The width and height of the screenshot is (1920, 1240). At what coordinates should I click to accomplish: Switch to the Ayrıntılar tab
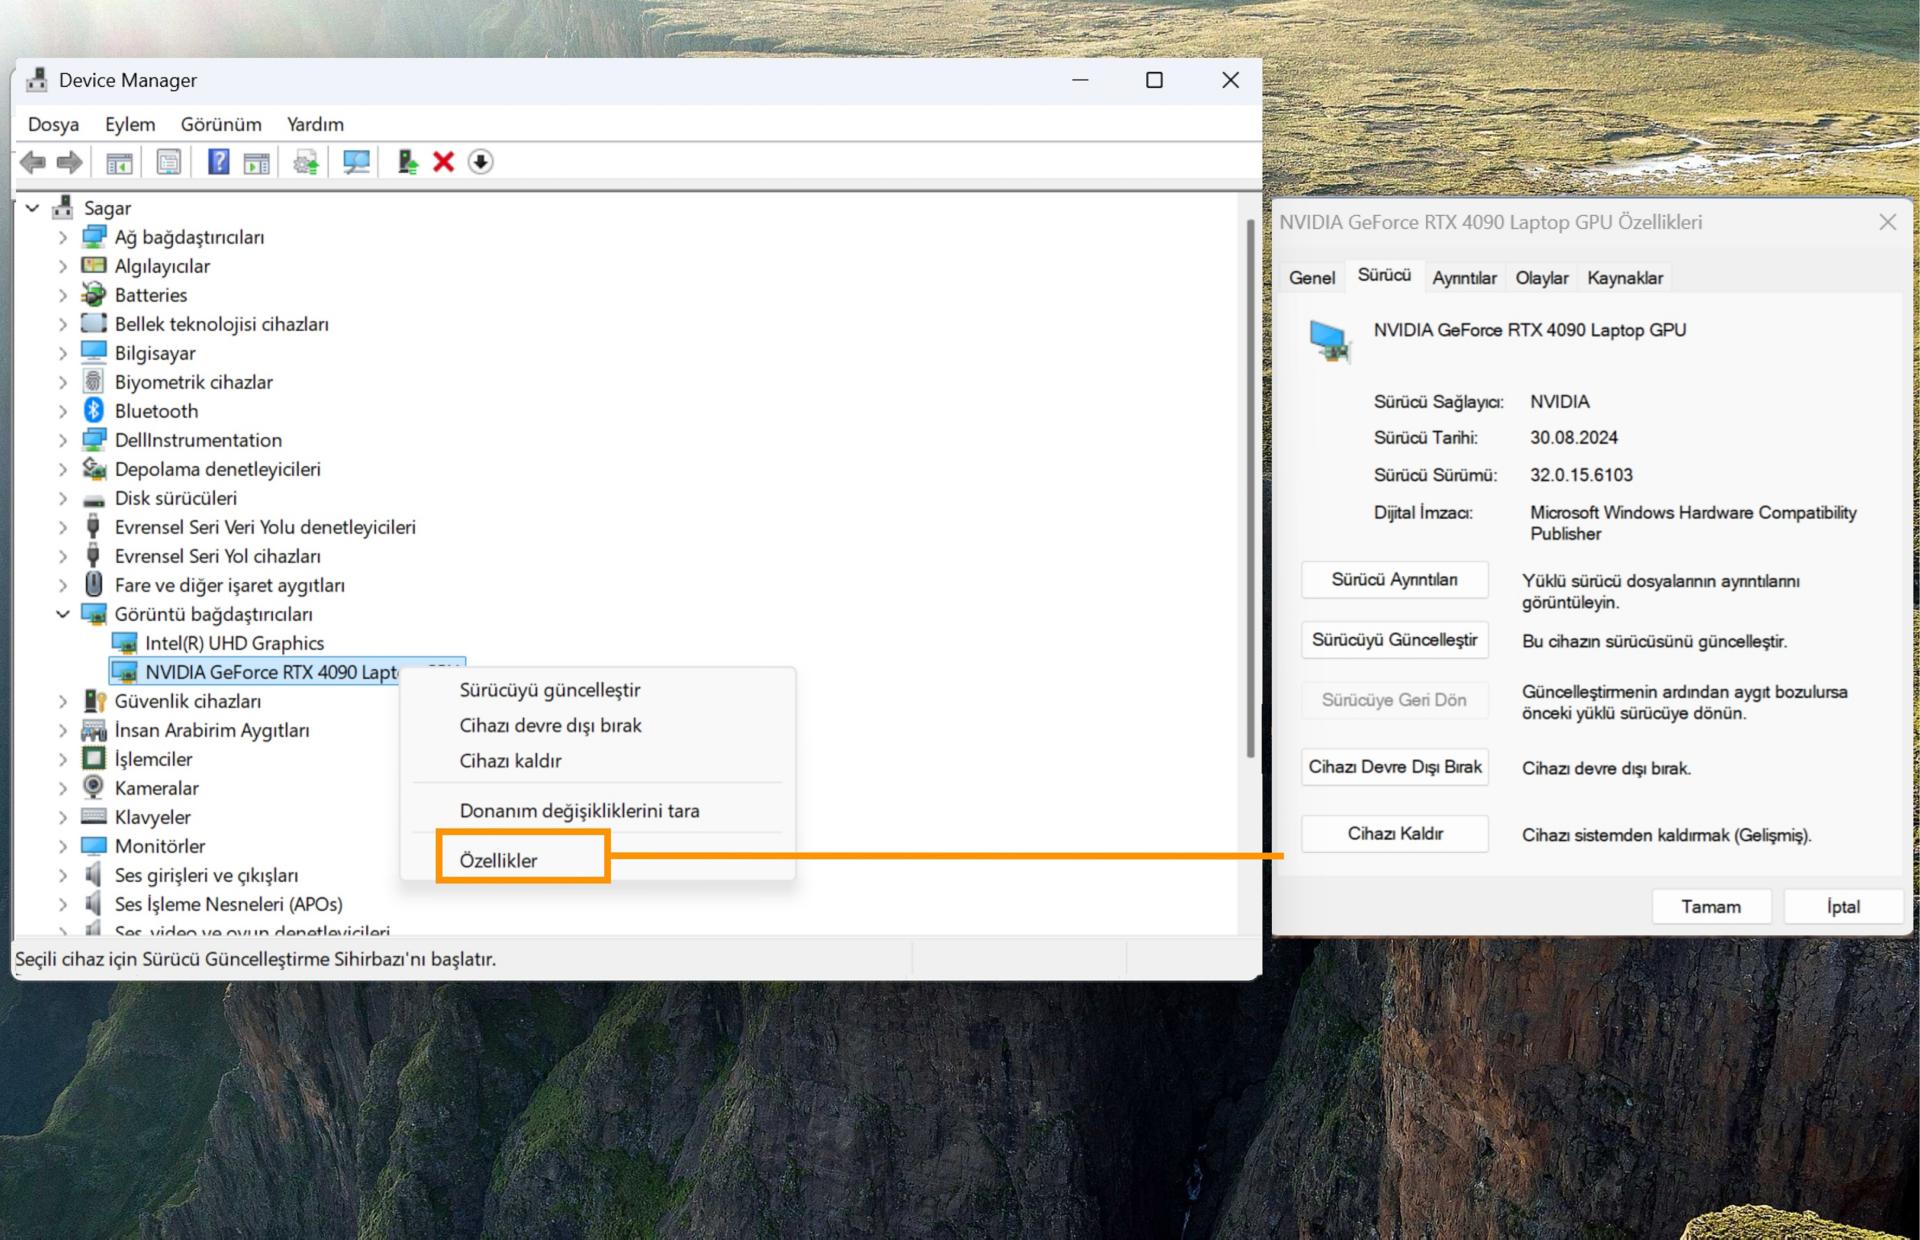click(x=1464, y=278)
